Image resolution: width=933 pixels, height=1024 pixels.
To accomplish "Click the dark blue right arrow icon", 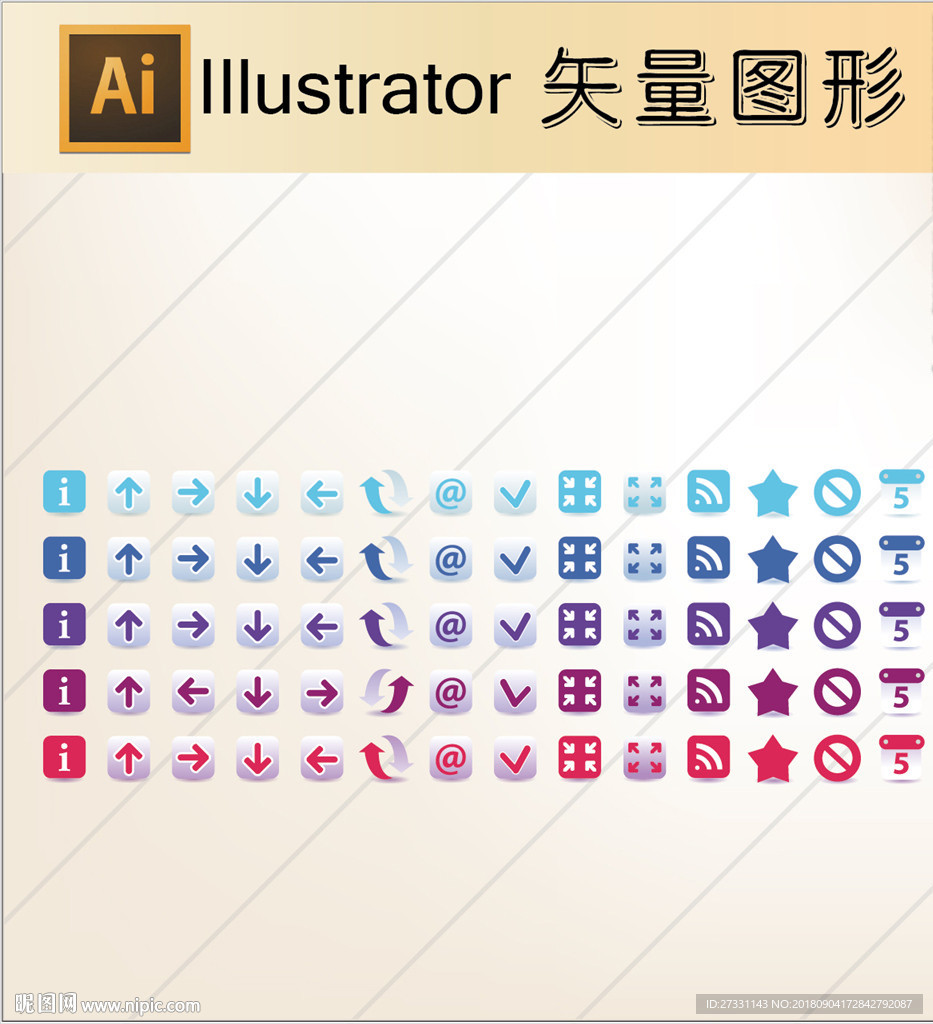I will tap(193, 558).
